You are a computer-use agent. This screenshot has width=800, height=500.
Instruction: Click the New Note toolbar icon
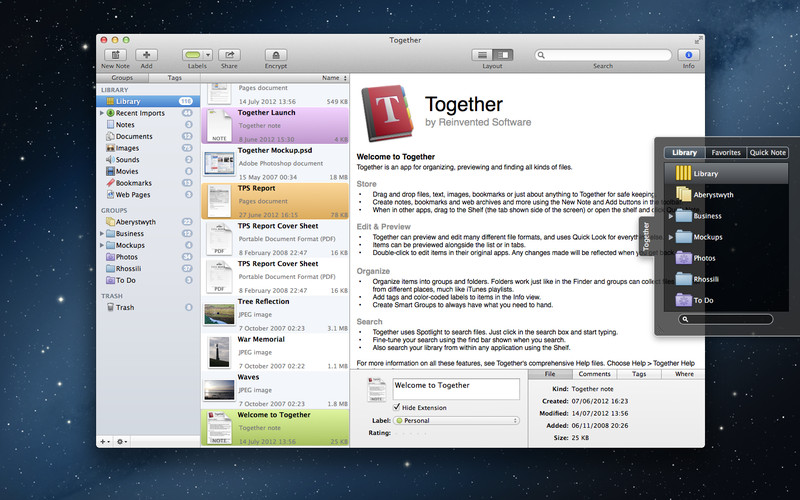(x=115, y=55)
